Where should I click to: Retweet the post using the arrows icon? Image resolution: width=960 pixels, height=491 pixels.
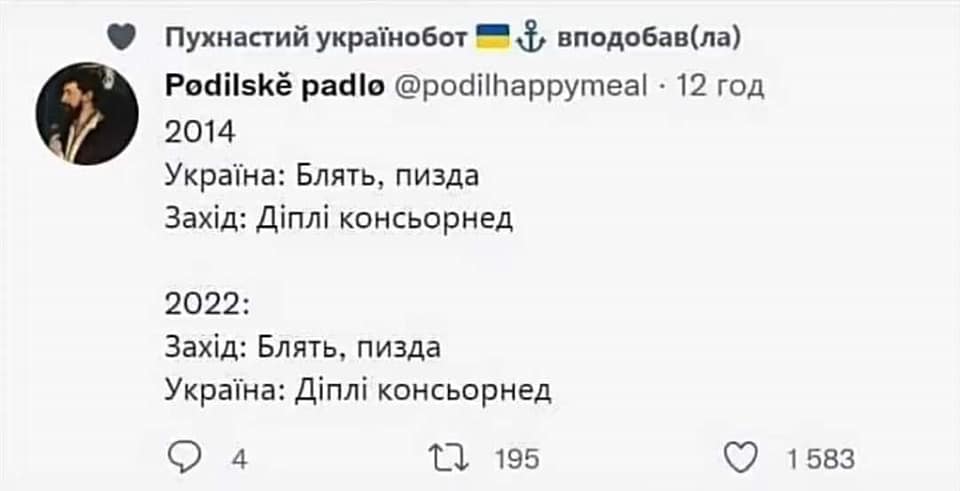tap(445, 458)
